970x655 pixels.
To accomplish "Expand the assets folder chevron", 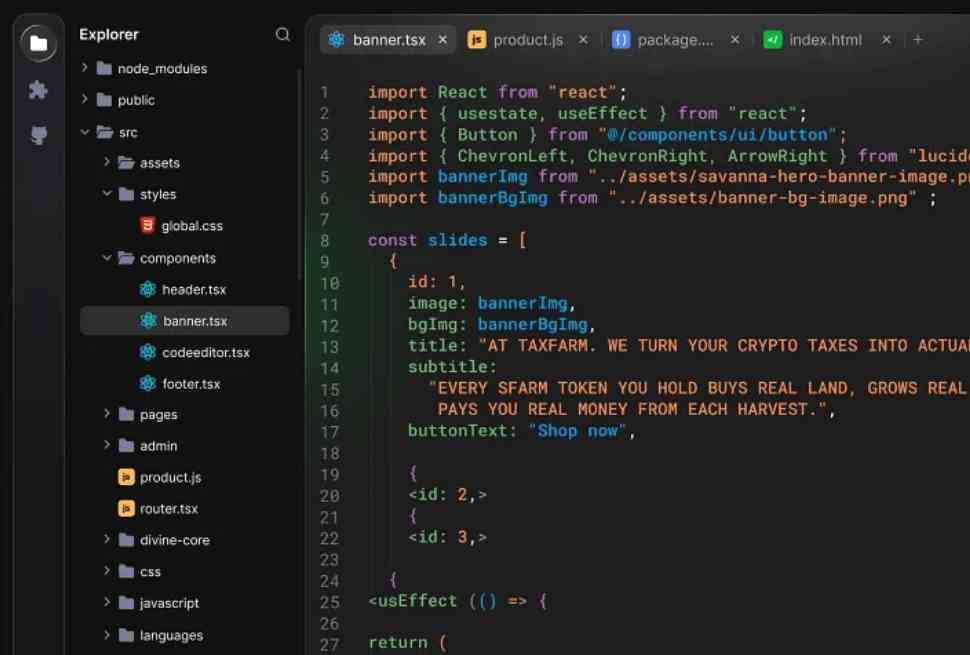I will coord(106,162).
